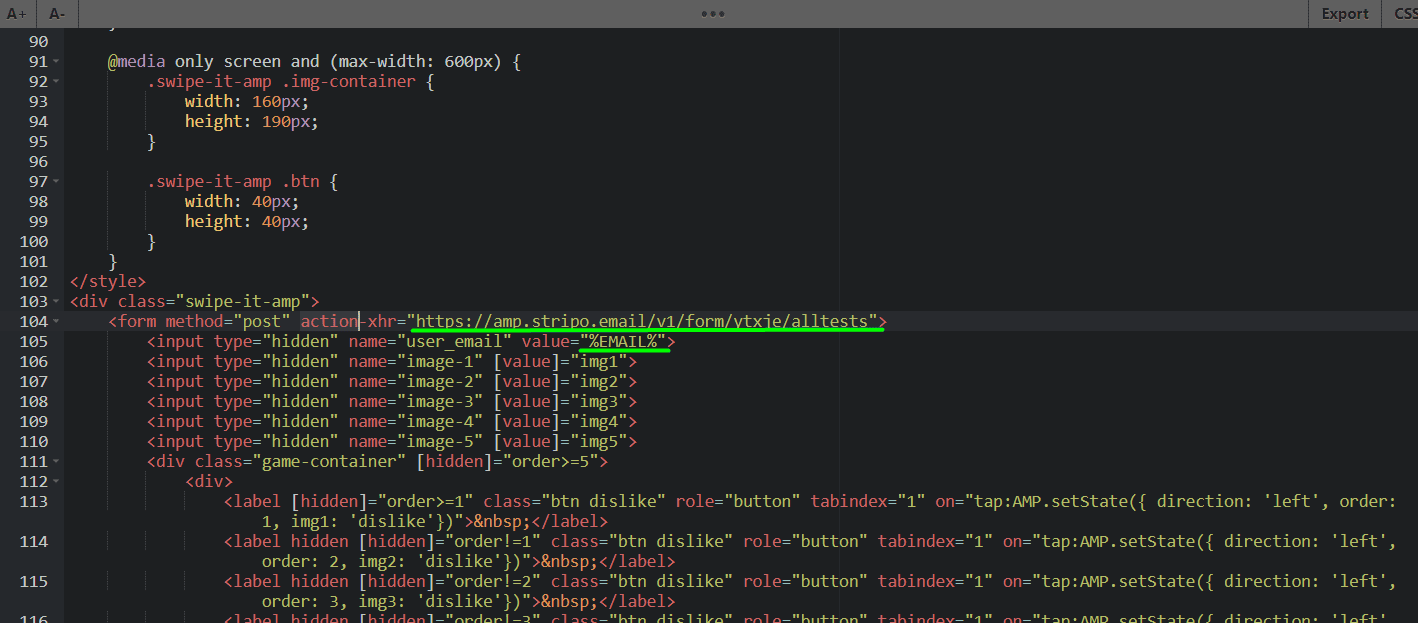Increase editor font size with A+
Viewport: 1418px width, 623px height.
pyautogui.click(x=17, y=13)
